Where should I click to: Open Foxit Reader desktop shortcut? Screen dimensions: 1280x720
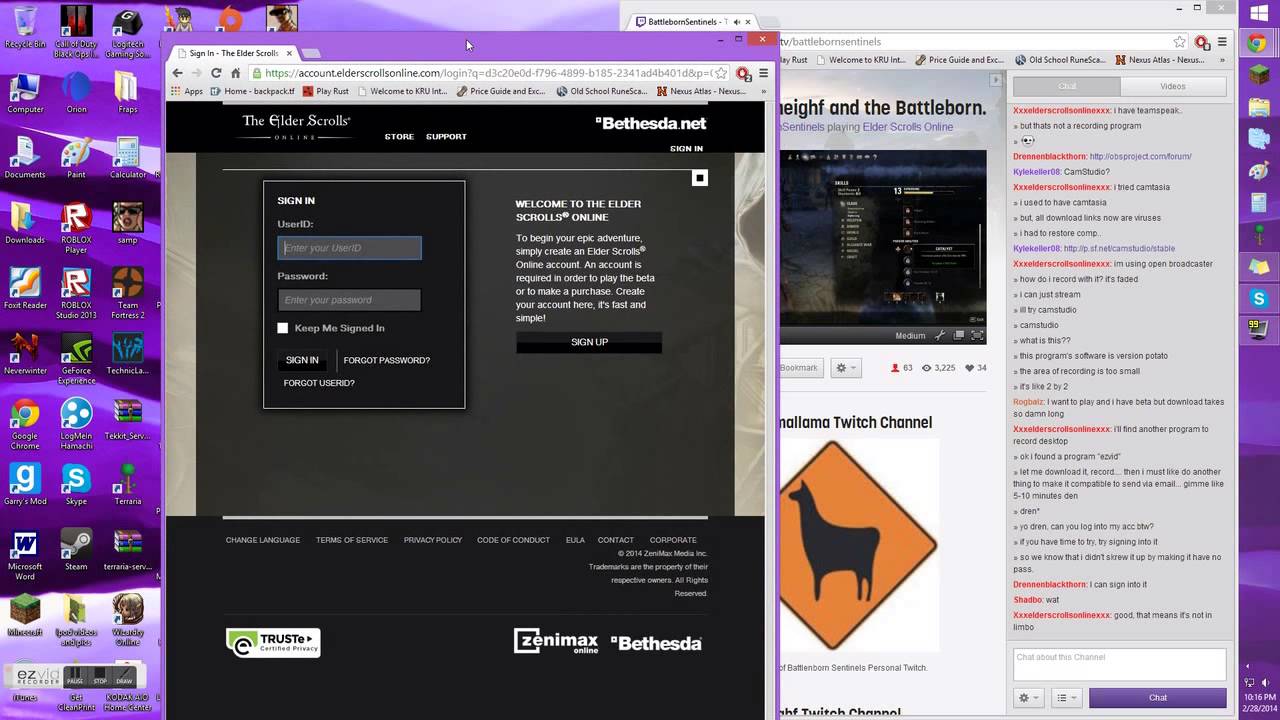click(x=24, y=288)
